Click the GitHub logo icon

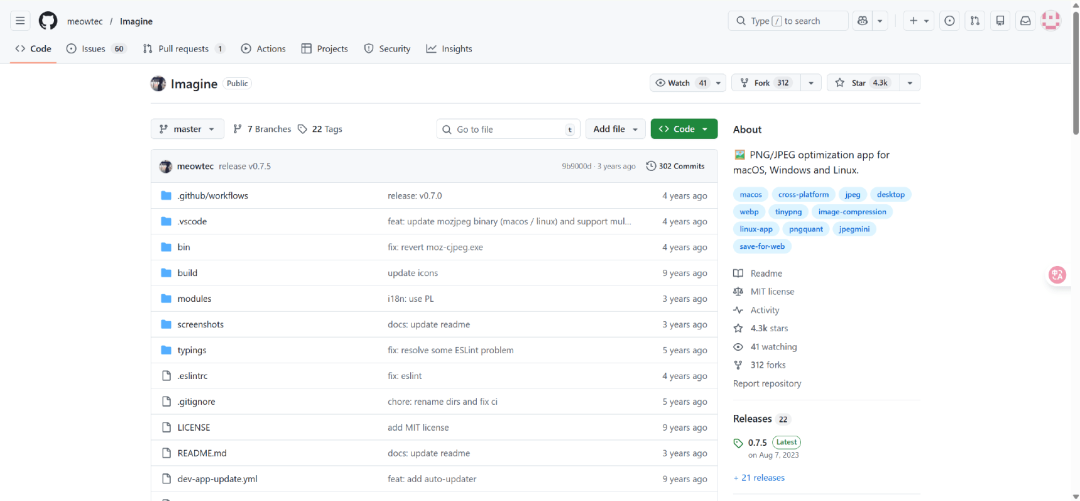pyautogui.click(x=48, y=20)
